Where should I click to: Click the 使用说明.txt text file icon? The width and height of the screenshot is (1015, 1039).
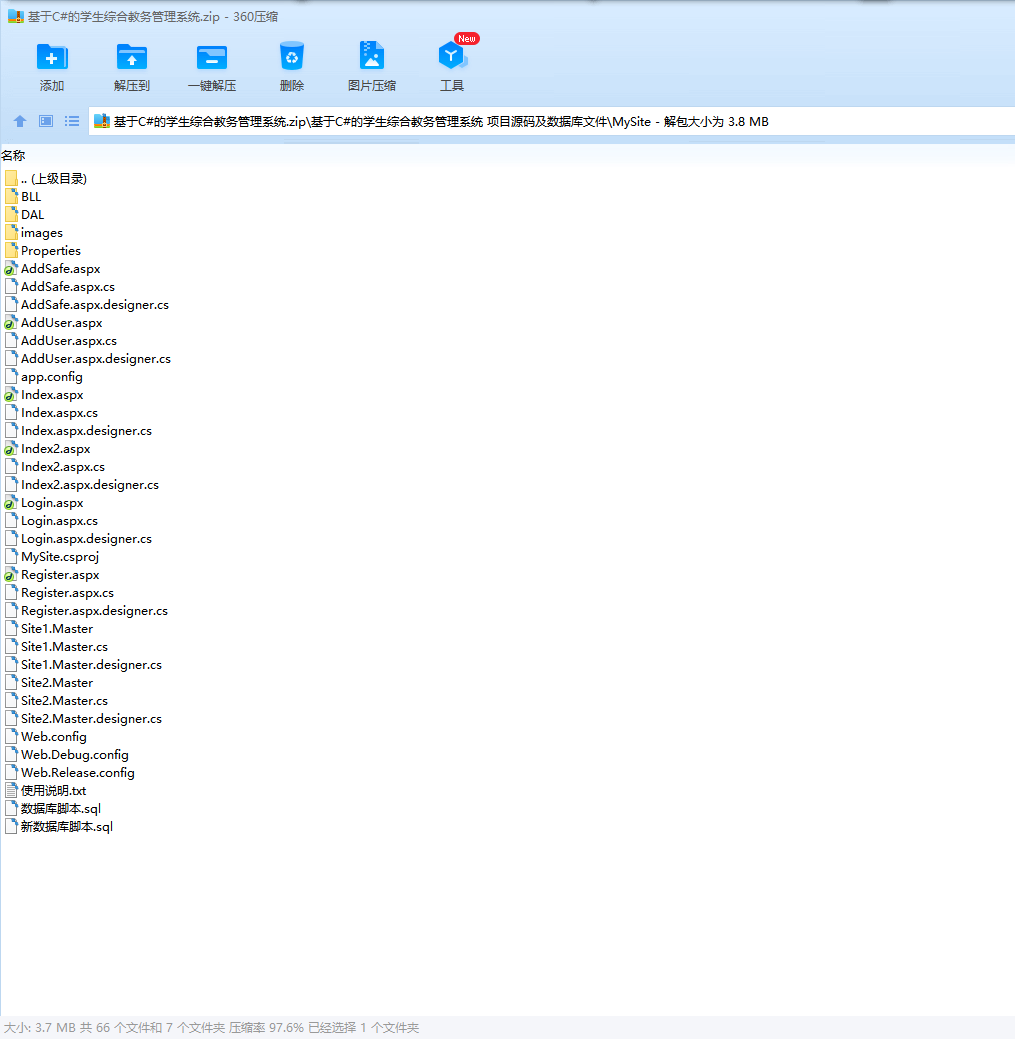(x=11, y=790)
